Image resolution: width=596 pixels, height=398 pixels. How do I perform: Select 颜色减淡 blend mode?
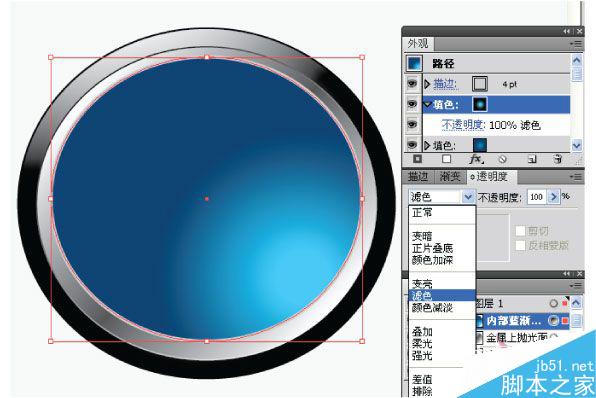click(433, 307)
